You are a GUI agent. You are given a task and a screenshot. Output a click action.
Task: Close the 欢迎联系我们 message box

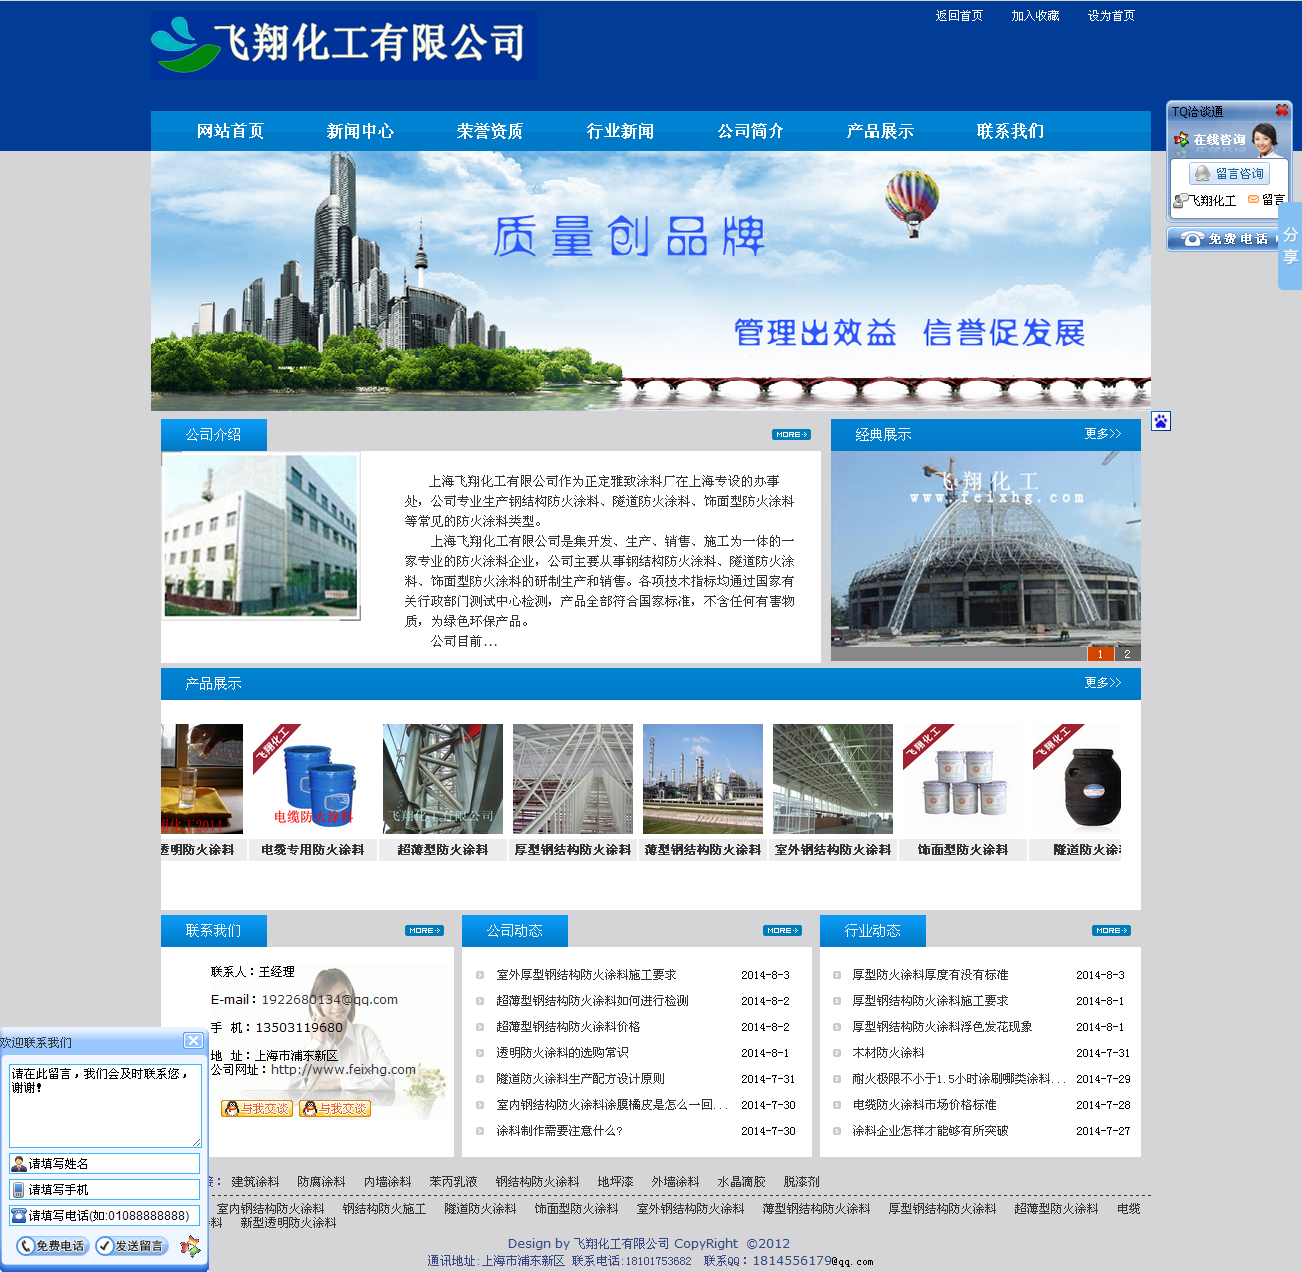tap(193, 1041)
